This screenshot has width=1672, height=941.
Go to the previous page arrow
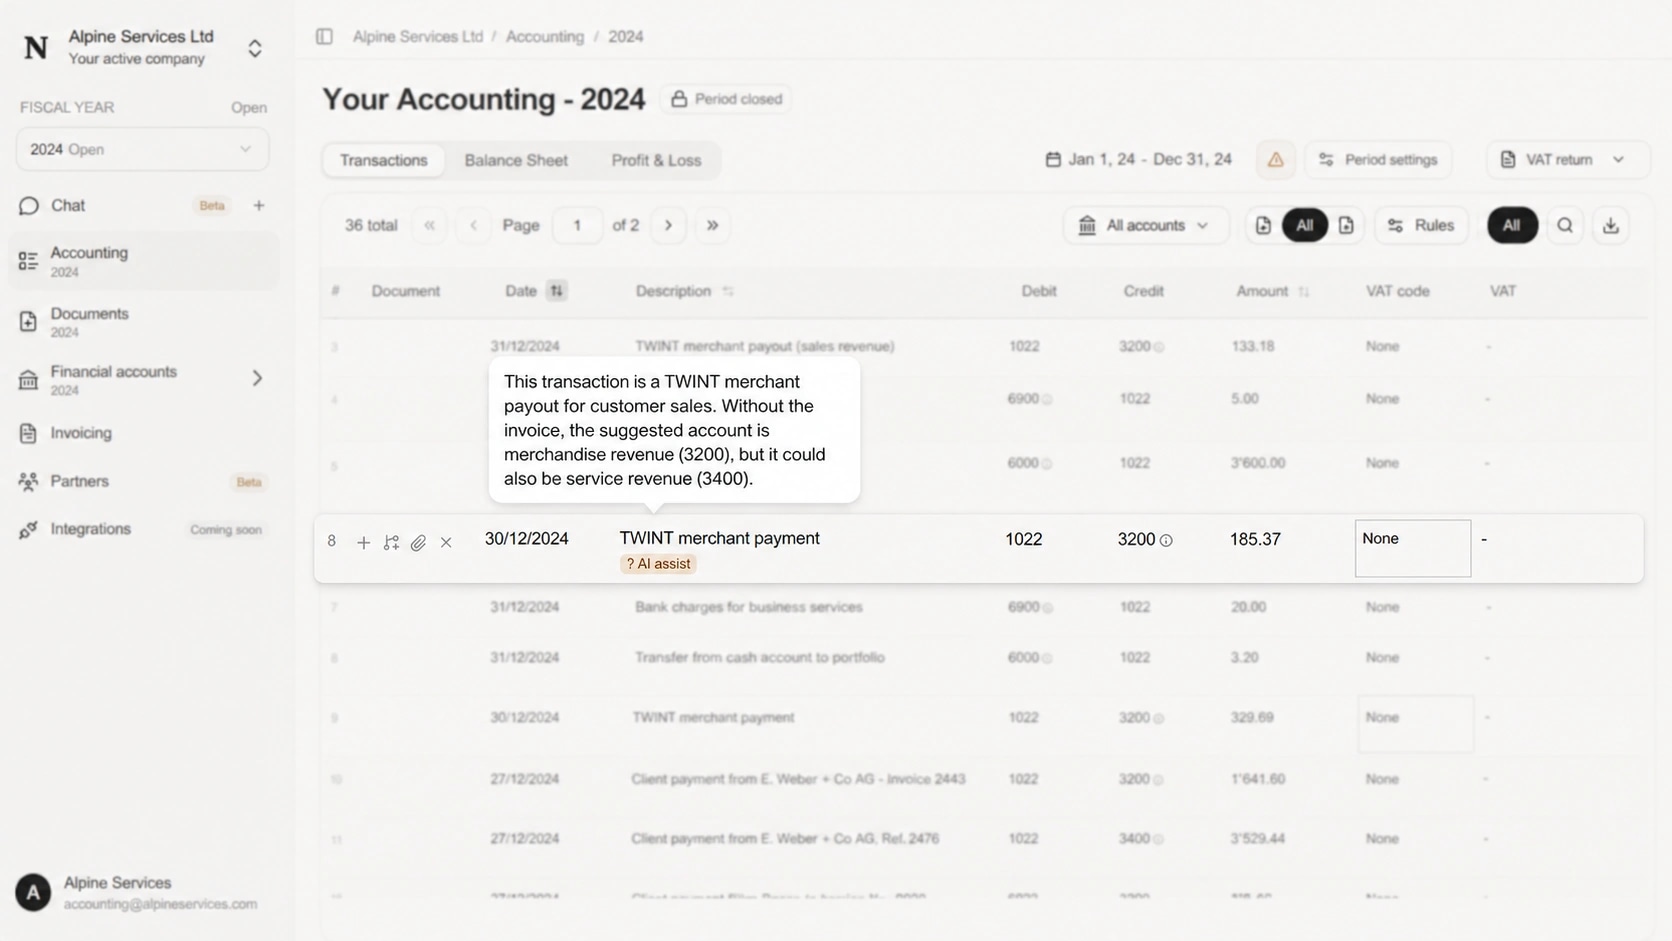[x=473, y=226]
